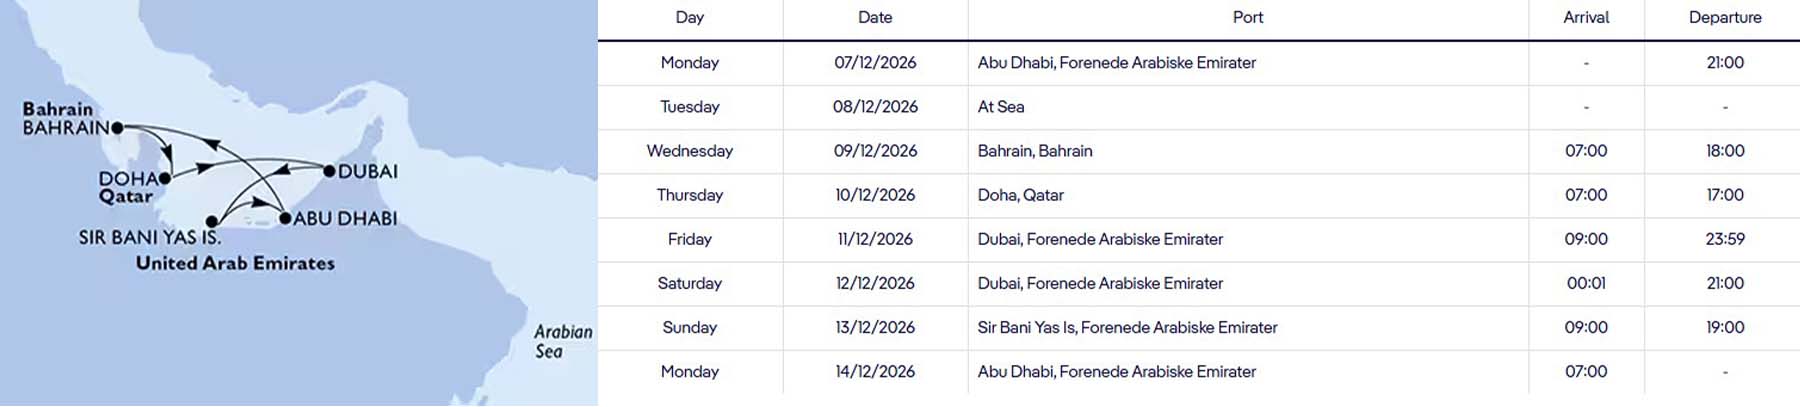
Task: Click the United Arab Emirates map label
Action: coord(235,263)
